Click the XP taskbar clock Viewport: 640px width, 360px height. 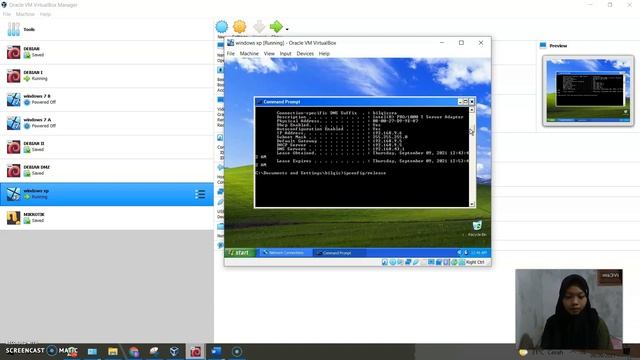(480, 253)
